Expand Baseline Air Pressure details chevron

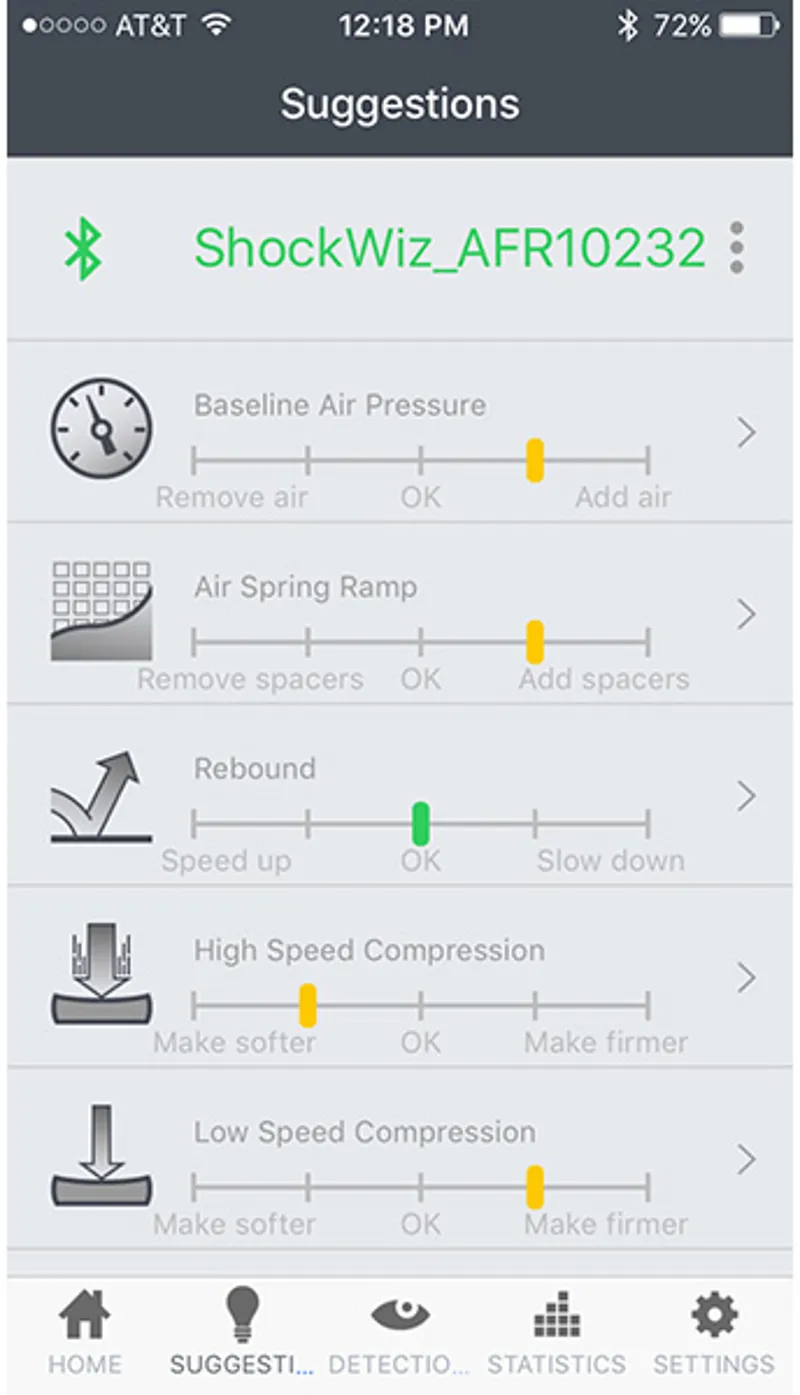click(746, 433)
